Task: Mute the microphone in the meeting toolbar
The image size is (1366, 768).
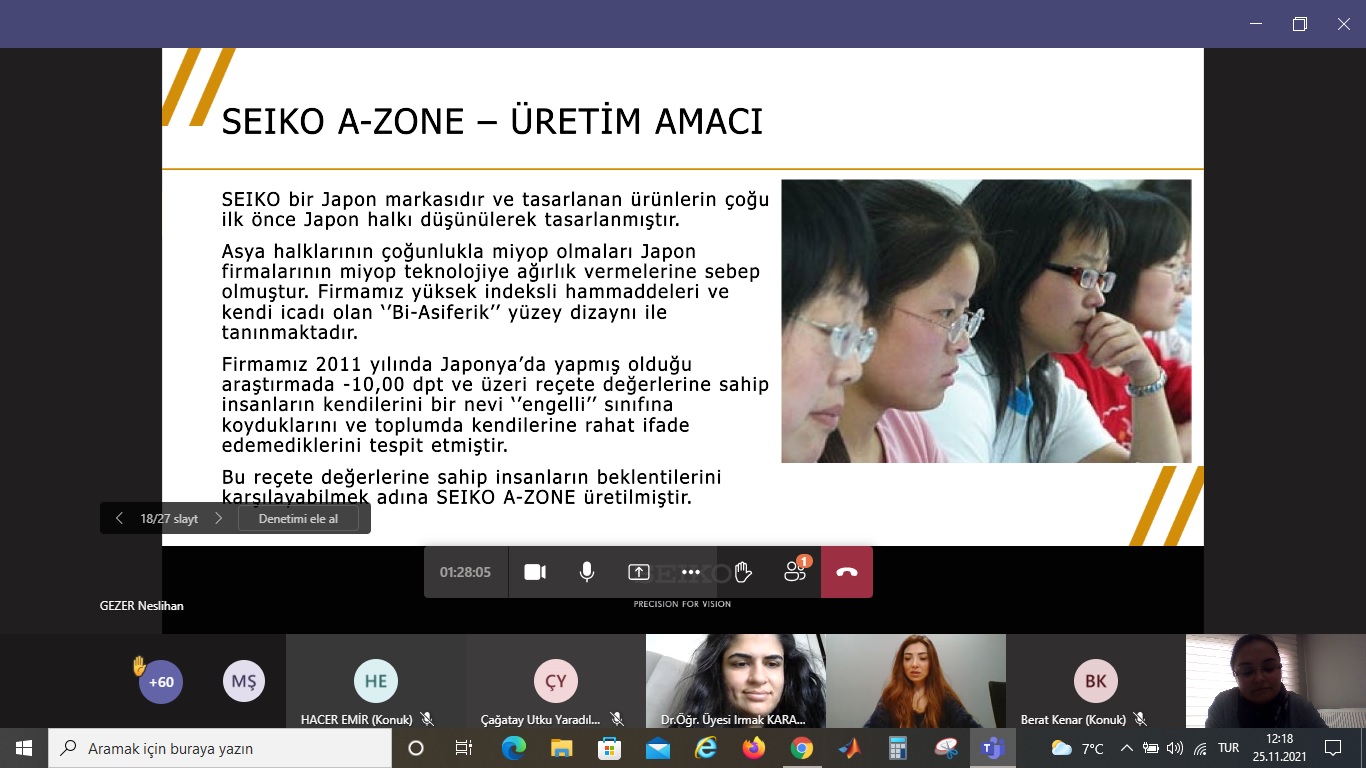Action: click(x=587, y=572)
